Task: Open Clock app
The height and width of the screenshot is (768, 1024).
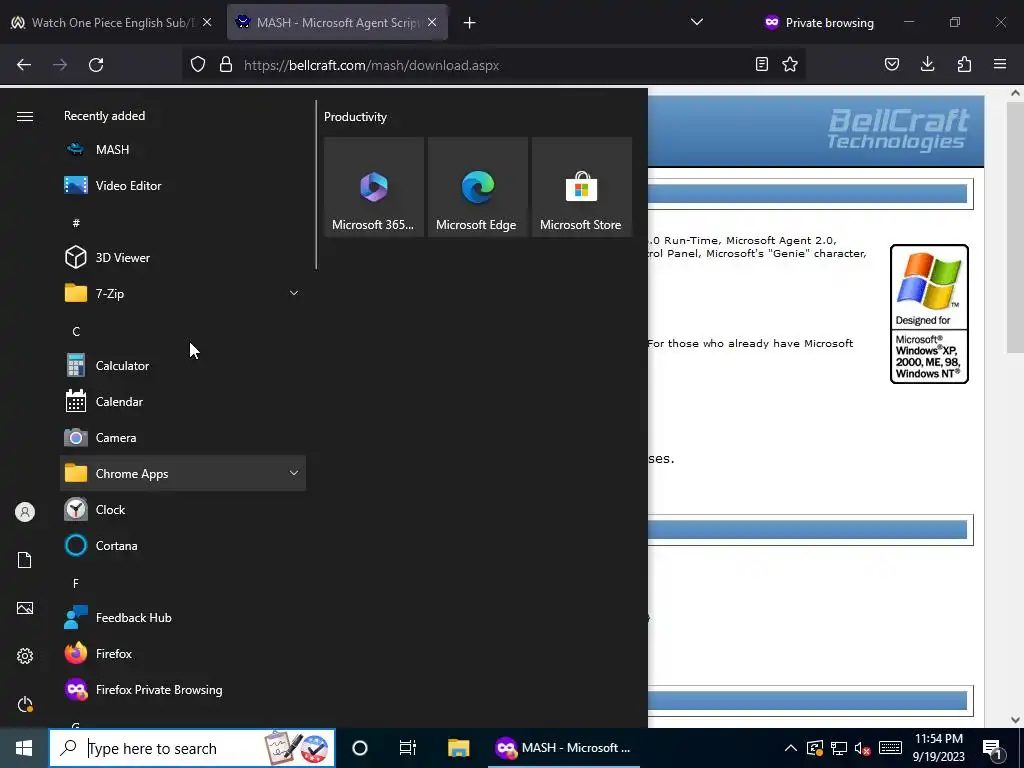Action: 183,509
